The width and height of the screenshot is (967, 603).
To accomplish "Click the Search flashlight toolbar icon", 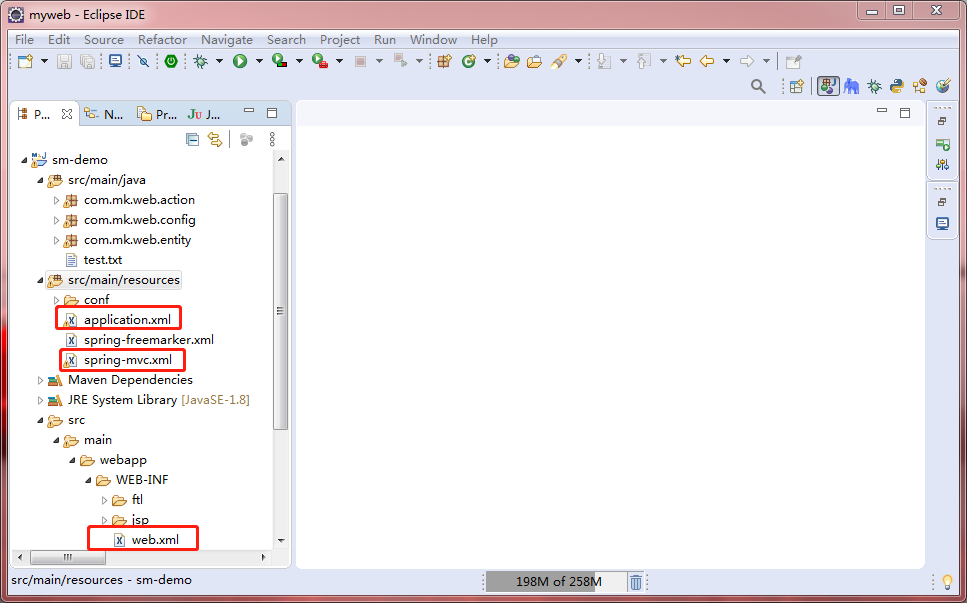I will pos(559,61).
